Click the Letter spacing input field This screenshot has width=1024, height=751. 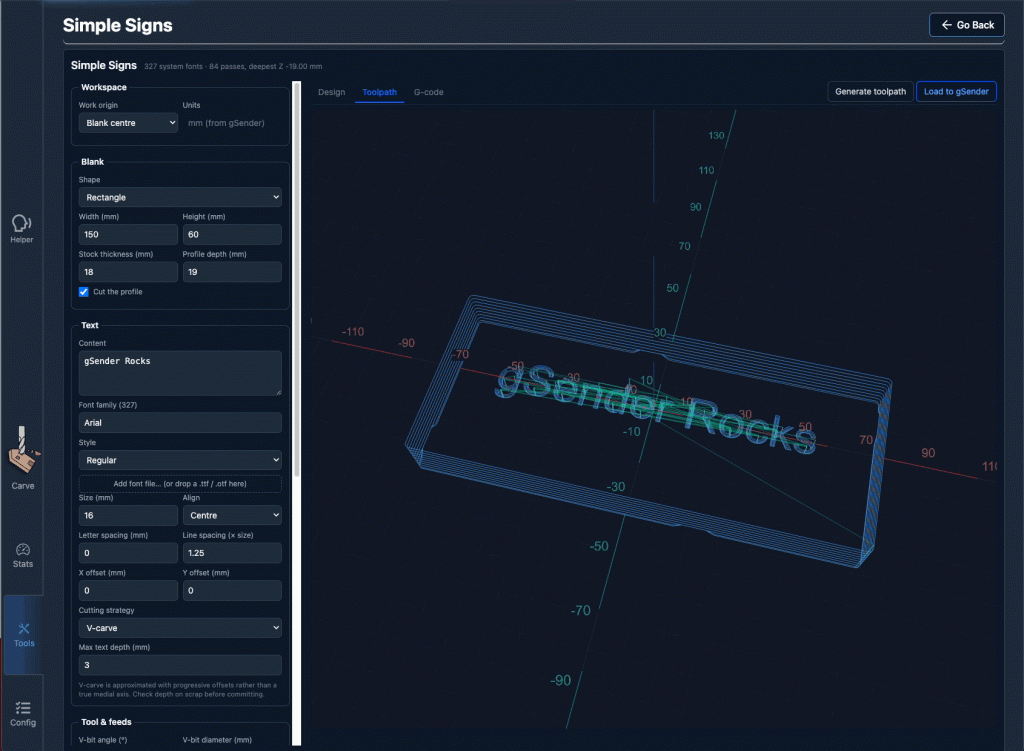pos(128,553)
